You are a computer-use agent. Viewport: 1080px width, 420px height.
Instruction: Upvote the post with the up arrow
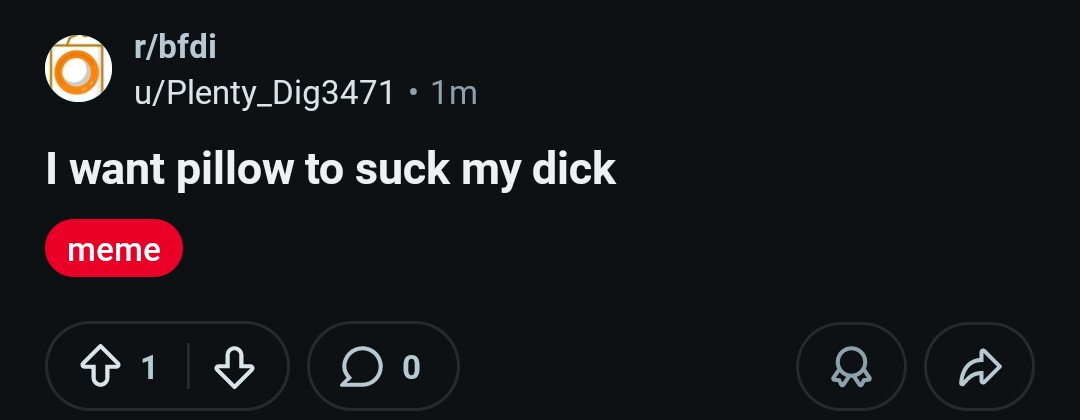(101, 367)
